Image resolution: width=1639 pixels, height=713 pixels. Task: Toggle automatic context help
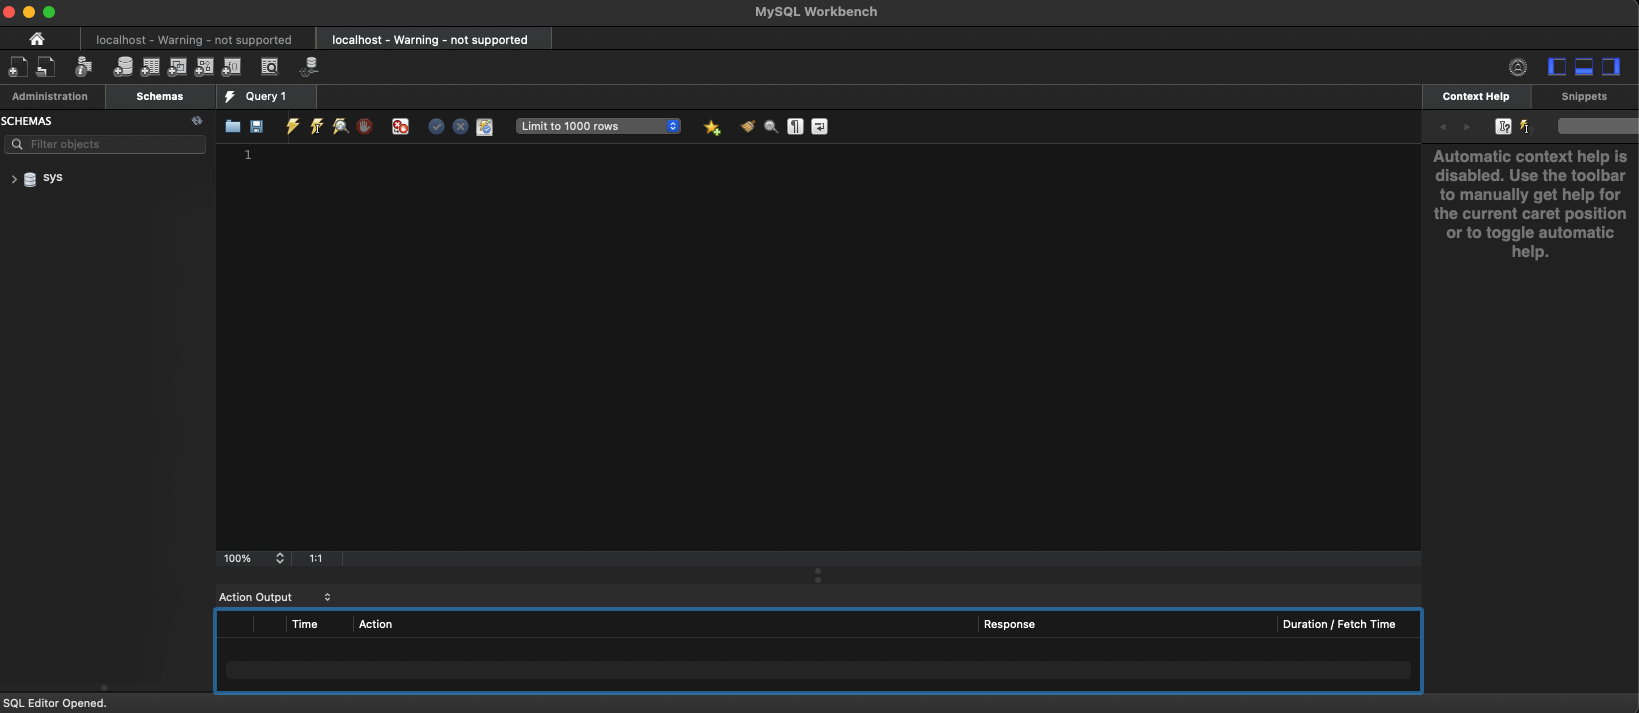pyautogui.click(x=1503, y=127)
